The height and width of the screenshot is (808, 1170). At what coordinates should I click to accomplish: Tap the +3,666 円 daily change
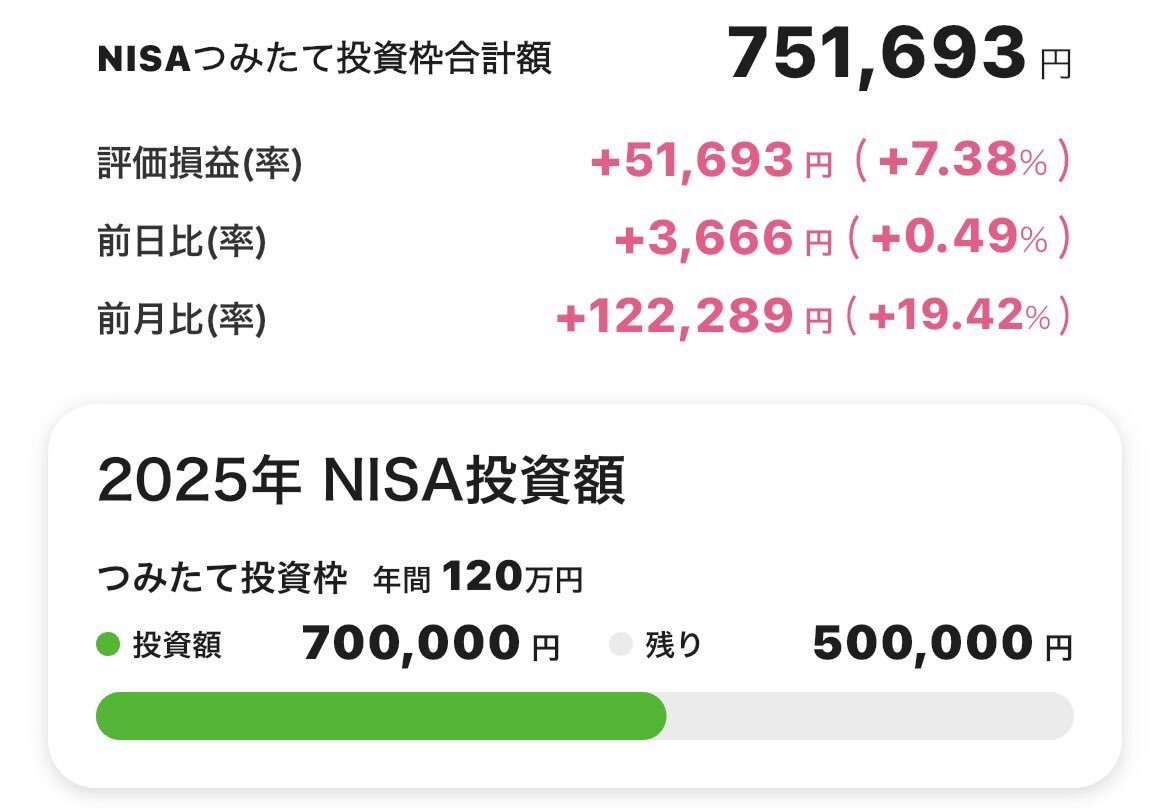pyautogui.click(x=723, y=238)
